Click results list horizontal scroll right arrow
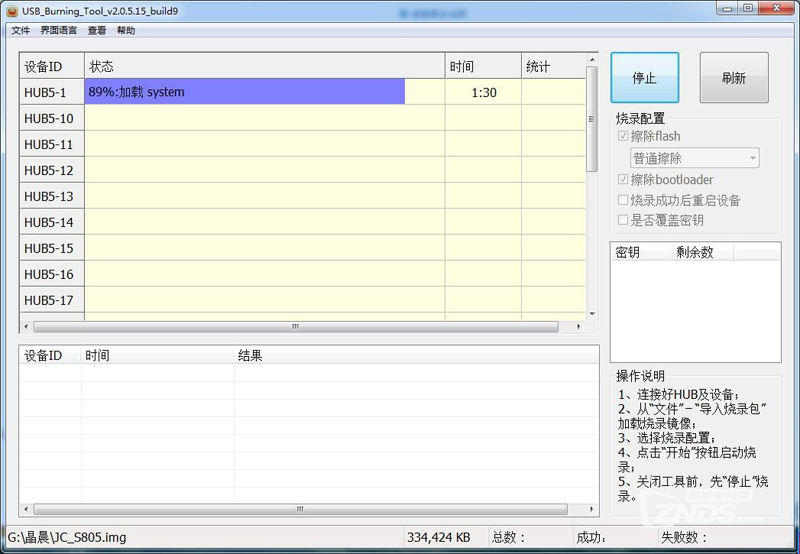Image resolution: width=800 pixels, height=554 pixels. click(x=591, y=509)
